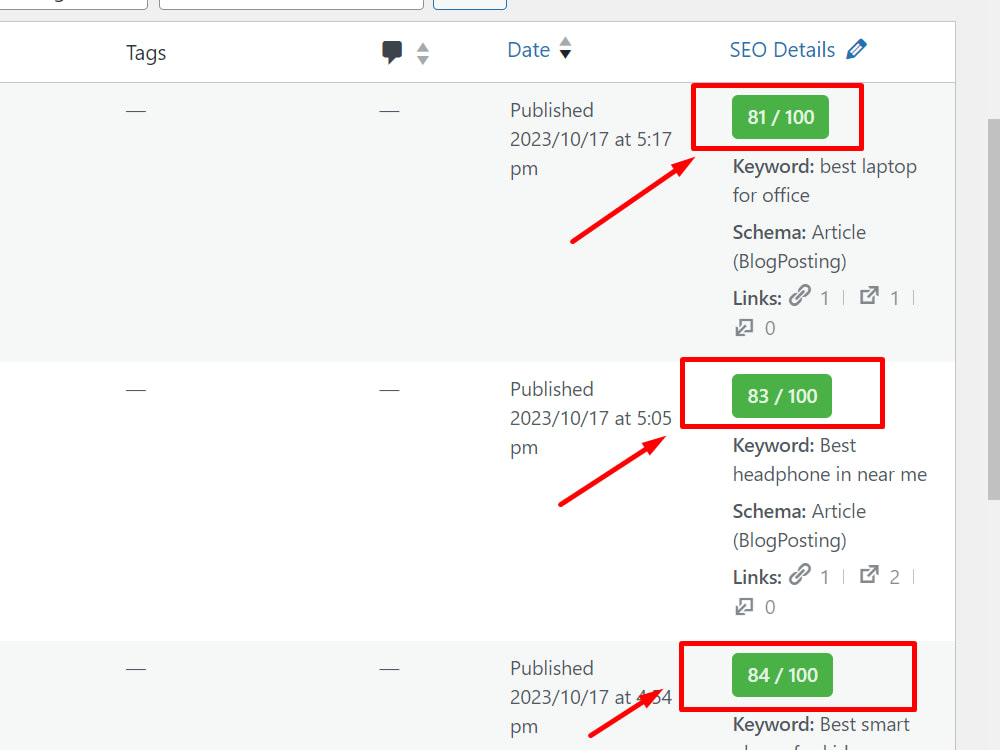Viewport: 1000px width, 750px height.
Task: Click the pencil edit icon beside SEO Details
Action: [857, 49]
